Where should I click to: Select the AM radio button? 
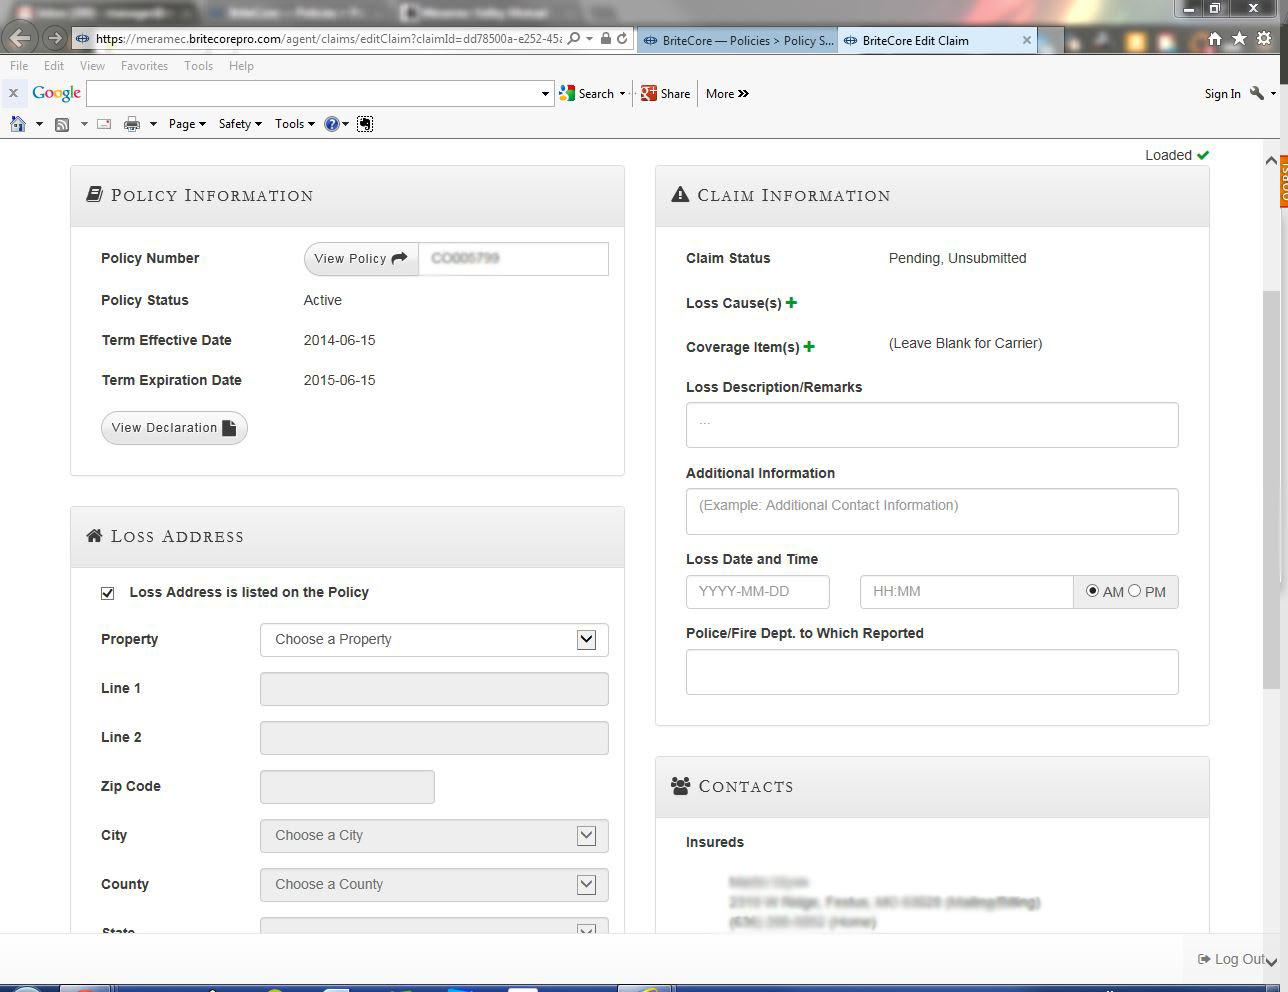click(1092, 591)
